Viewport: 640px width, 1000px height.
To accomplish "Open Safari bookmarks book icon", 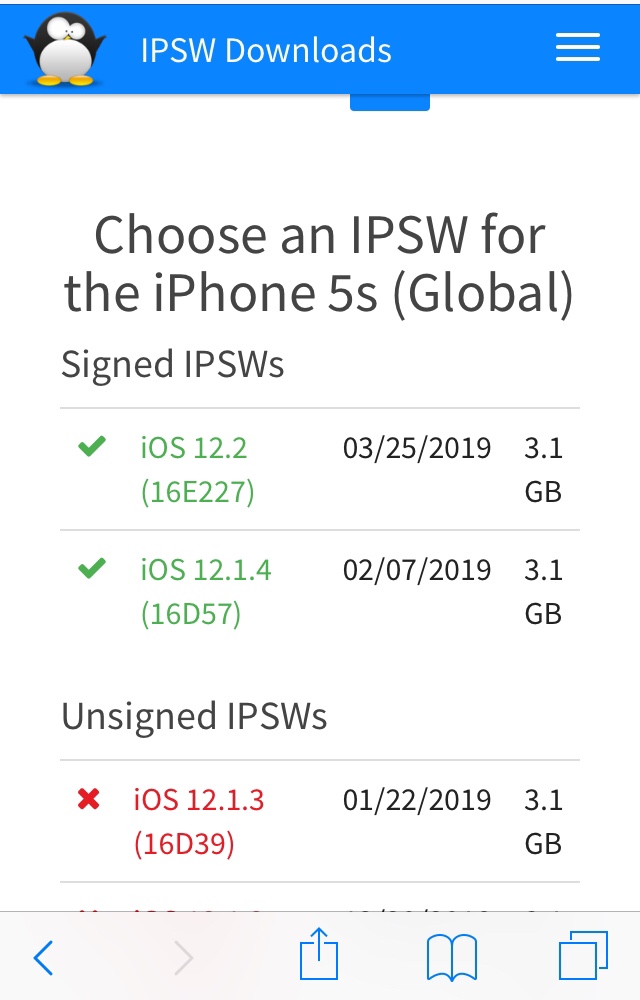I will (x=451, y=958).
